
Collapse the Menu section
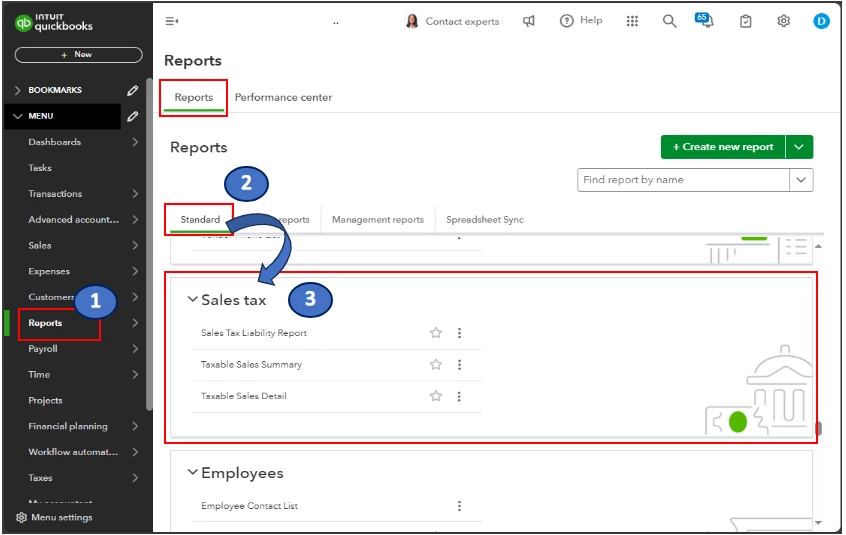(x=17, y=116)
